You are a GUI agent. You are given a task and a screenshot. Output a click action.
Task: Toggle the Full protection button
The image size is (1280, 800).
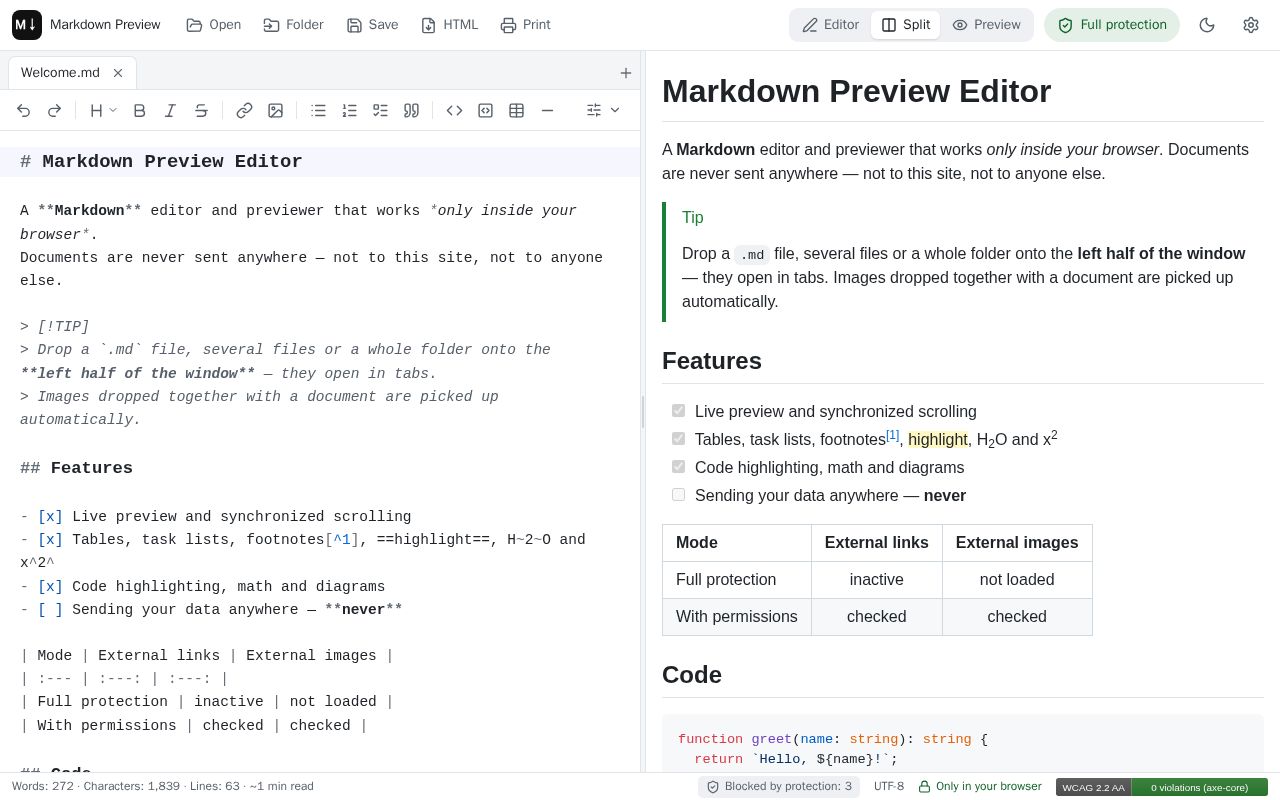pos(1112,25)
